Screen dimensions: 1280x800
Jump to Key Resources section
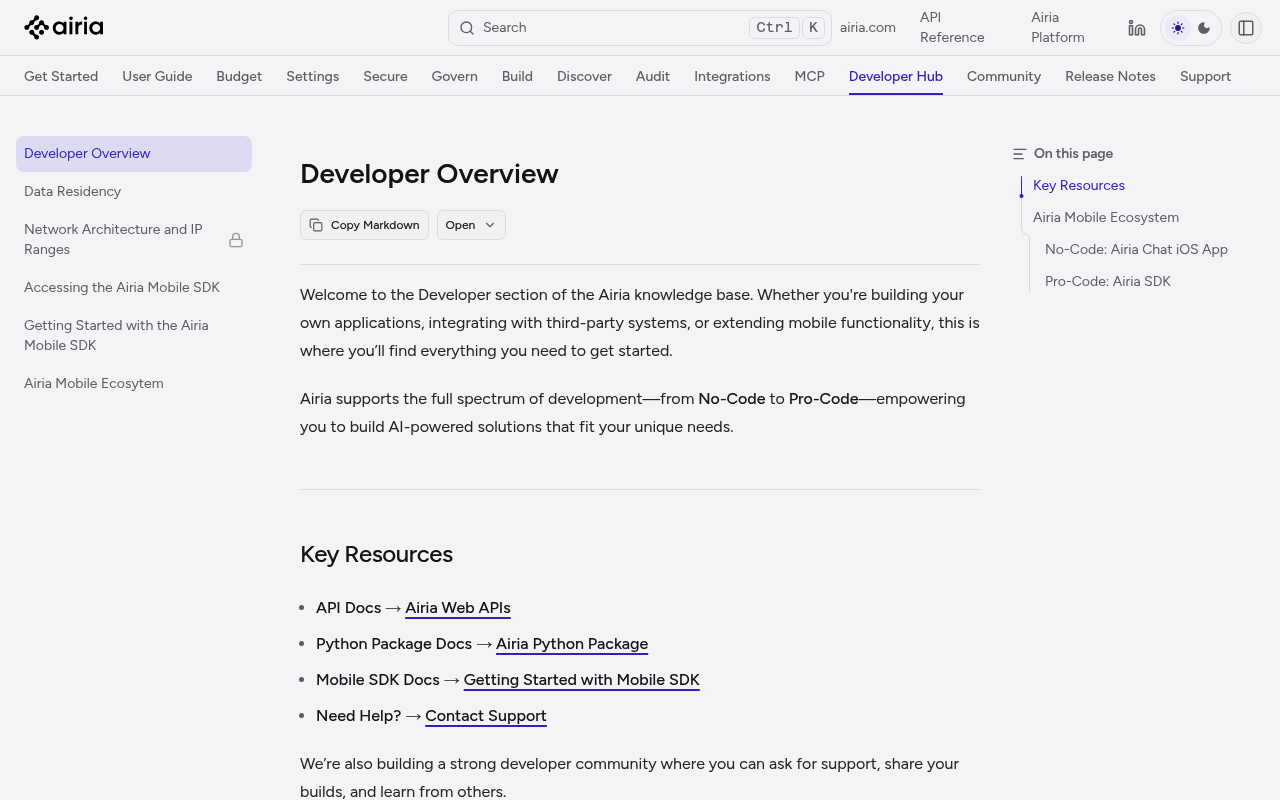[x=1079, y=186]
